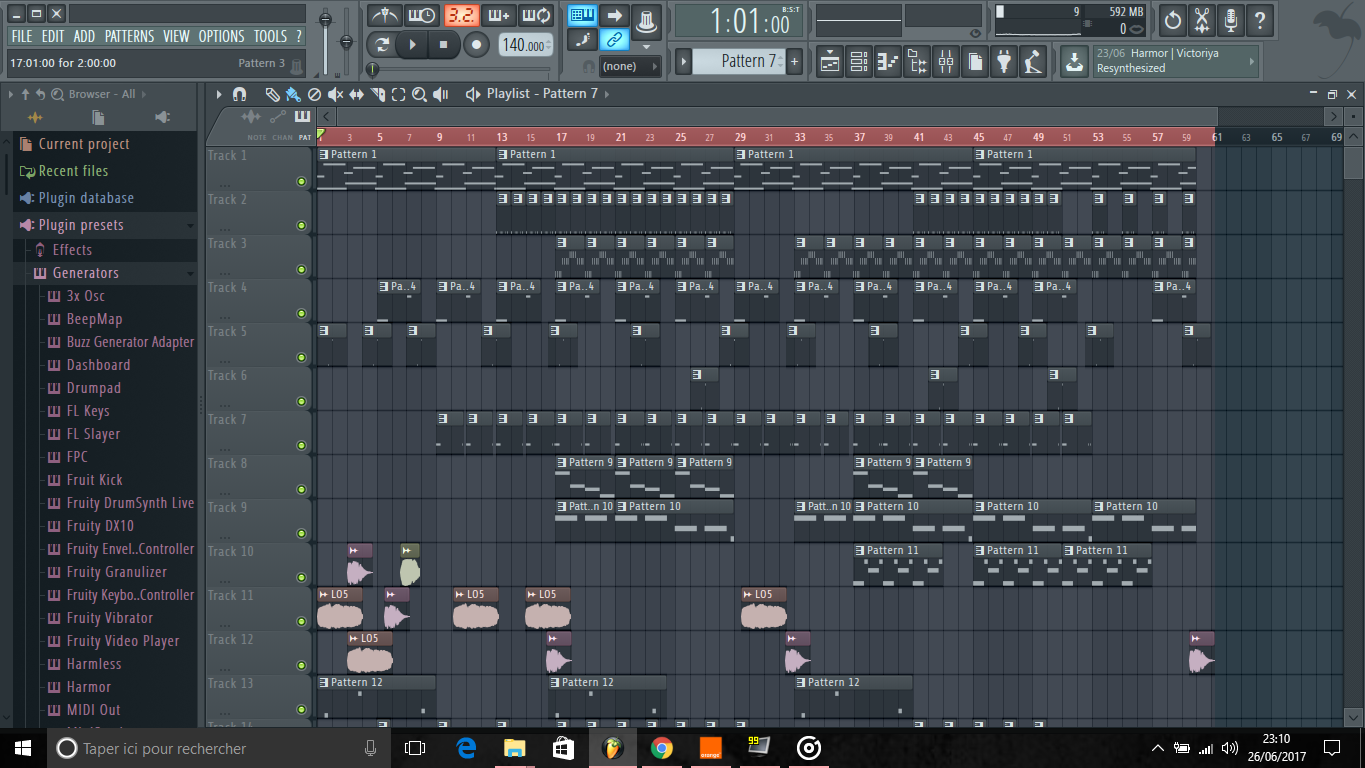The width and height of the screenshot is (1365, 768).
Task: Open the FILE menu
Action: [x=22, y=36]
